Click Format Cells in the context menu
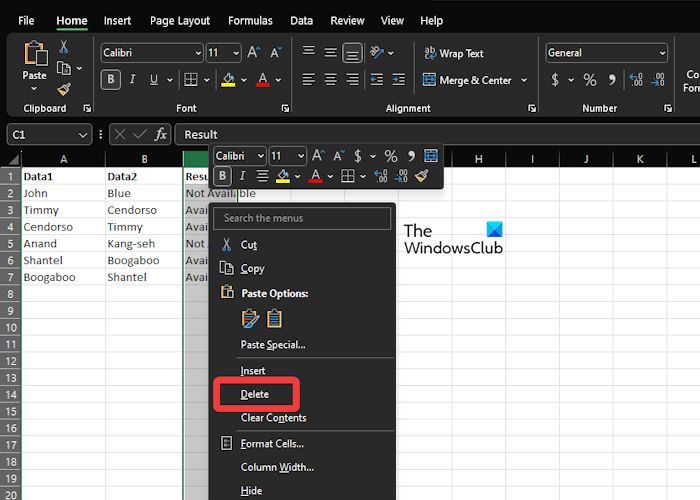Screen dimensions: 700x500 (x=272, y=443)
